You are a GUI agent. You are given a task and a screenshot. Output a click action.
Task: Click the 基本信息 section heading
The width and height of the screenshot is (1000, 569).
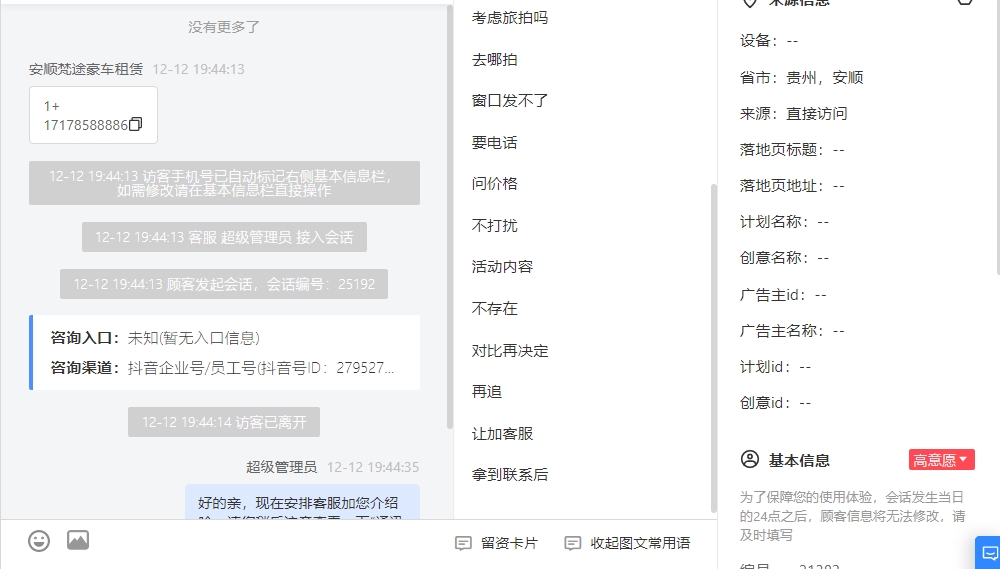coord(798,461)
